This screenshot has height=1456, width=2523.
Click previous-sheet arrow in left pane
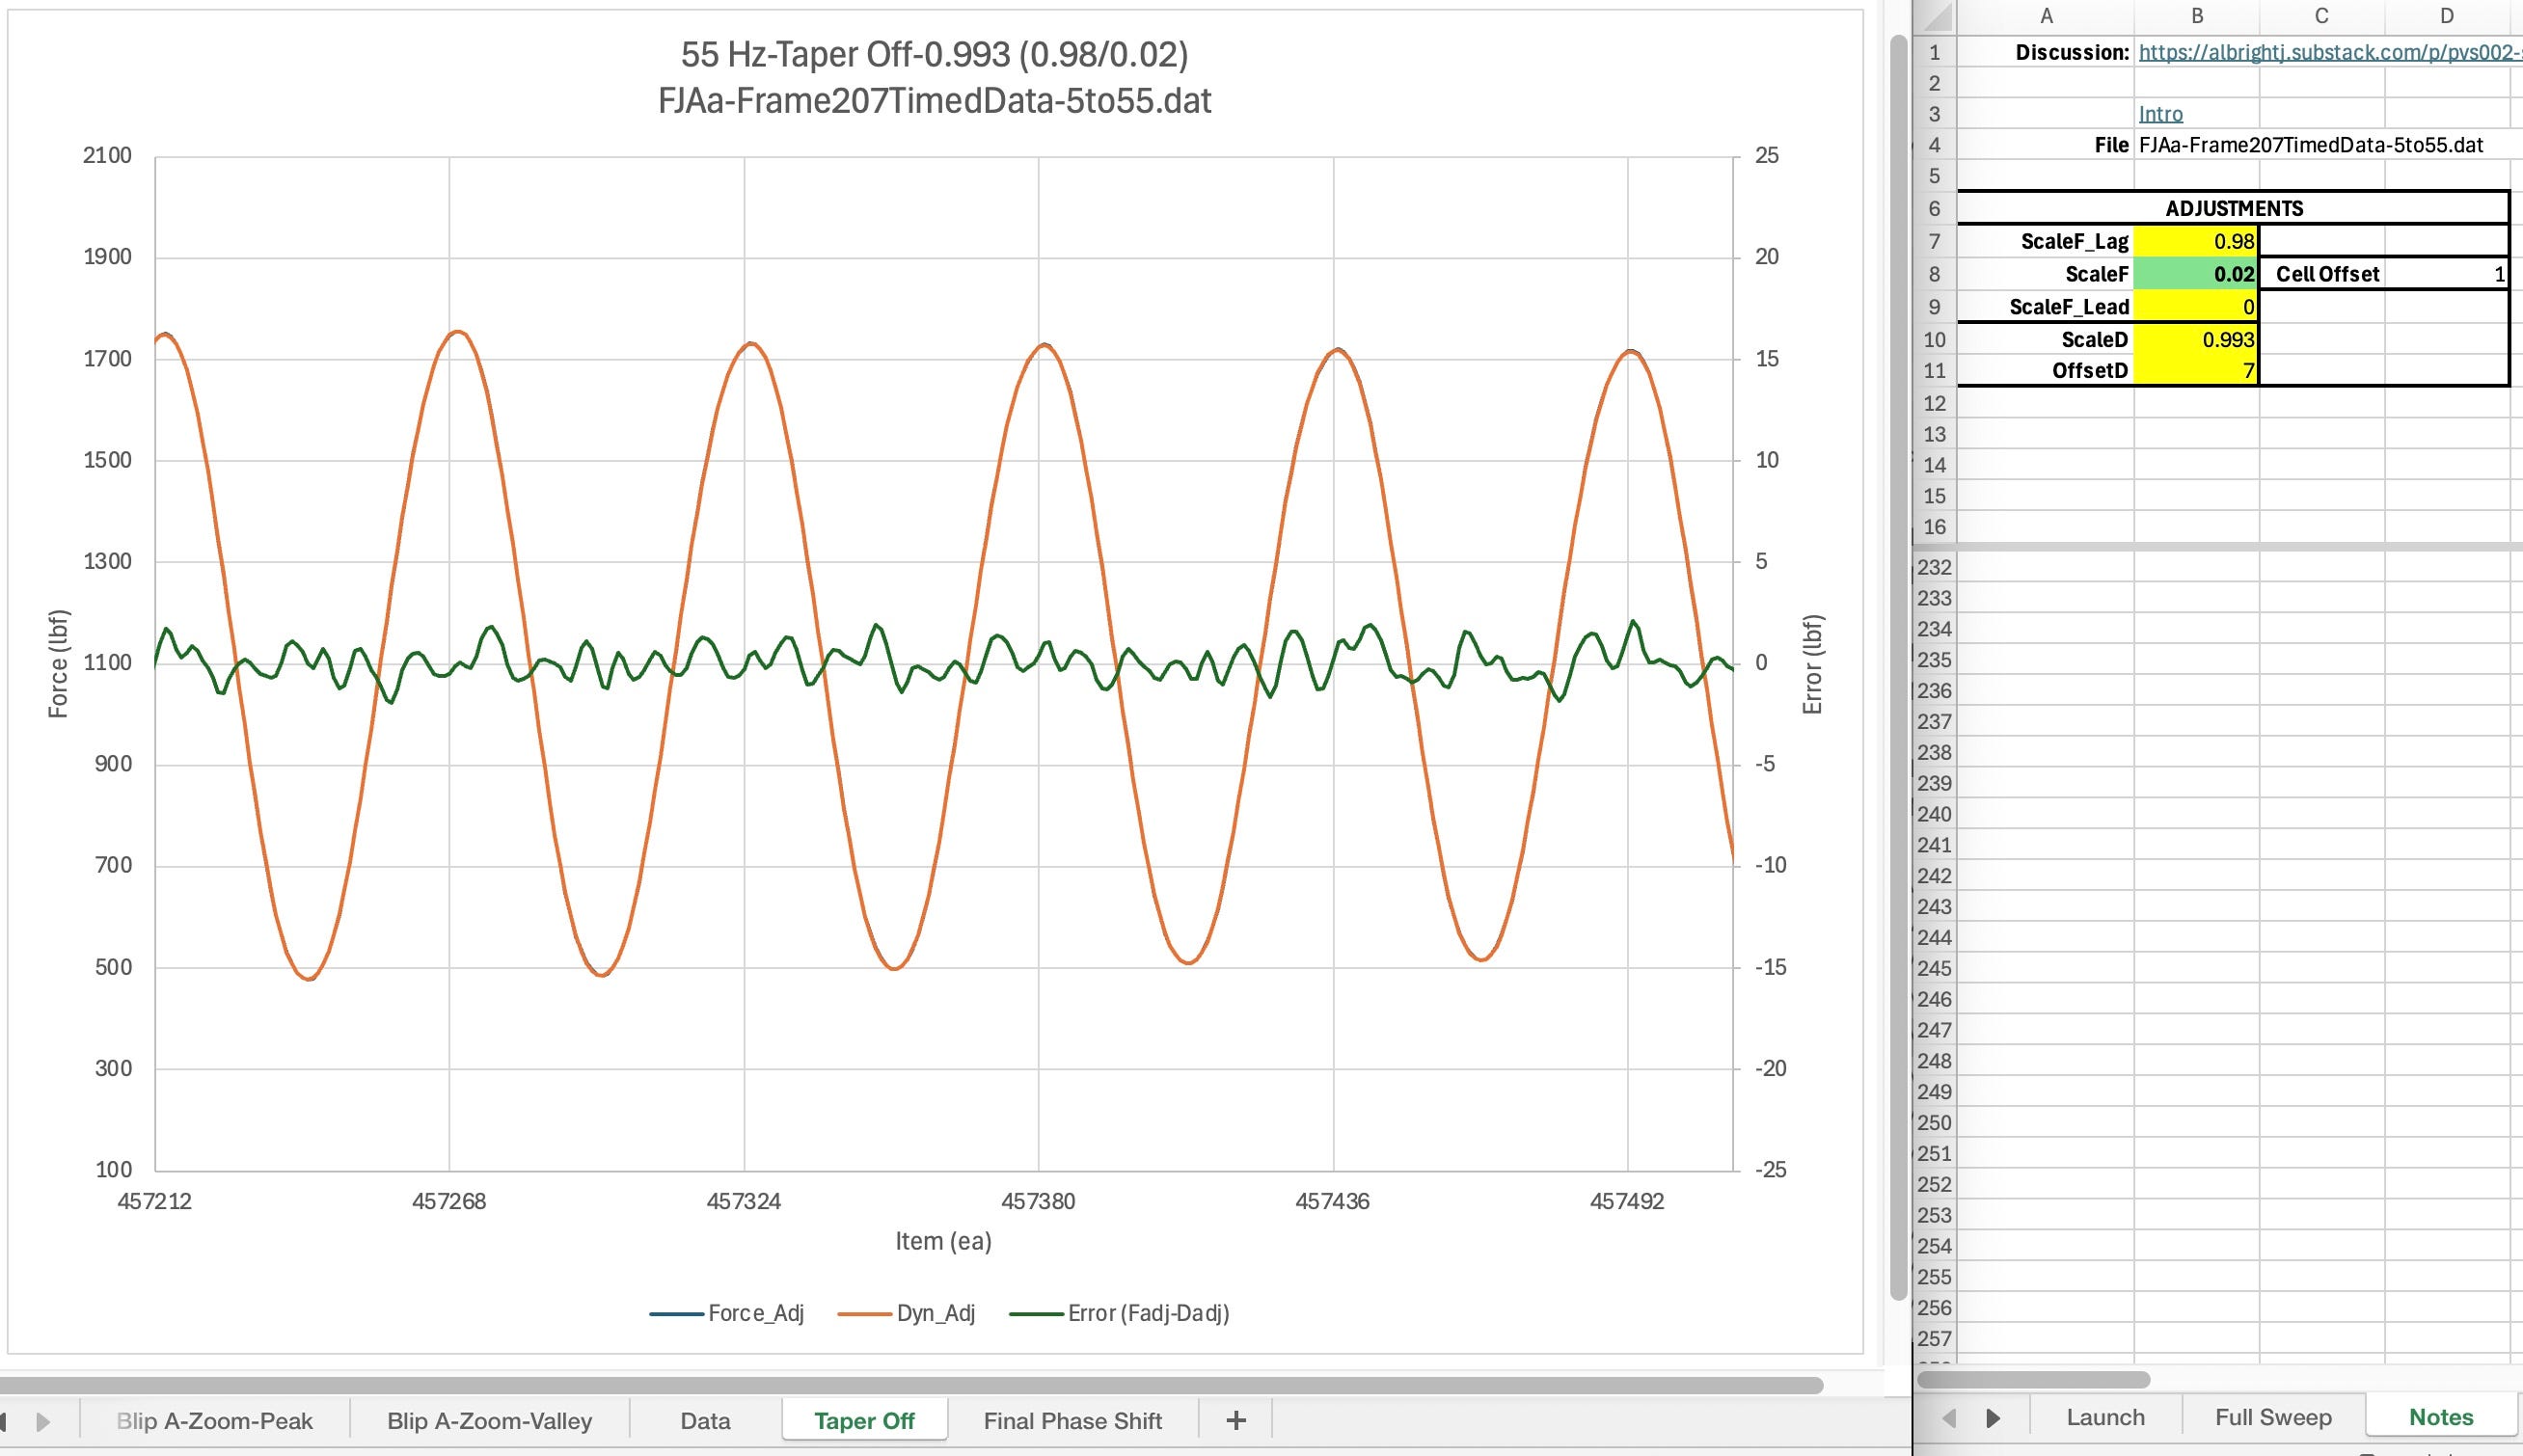(x=5, y=1421)
